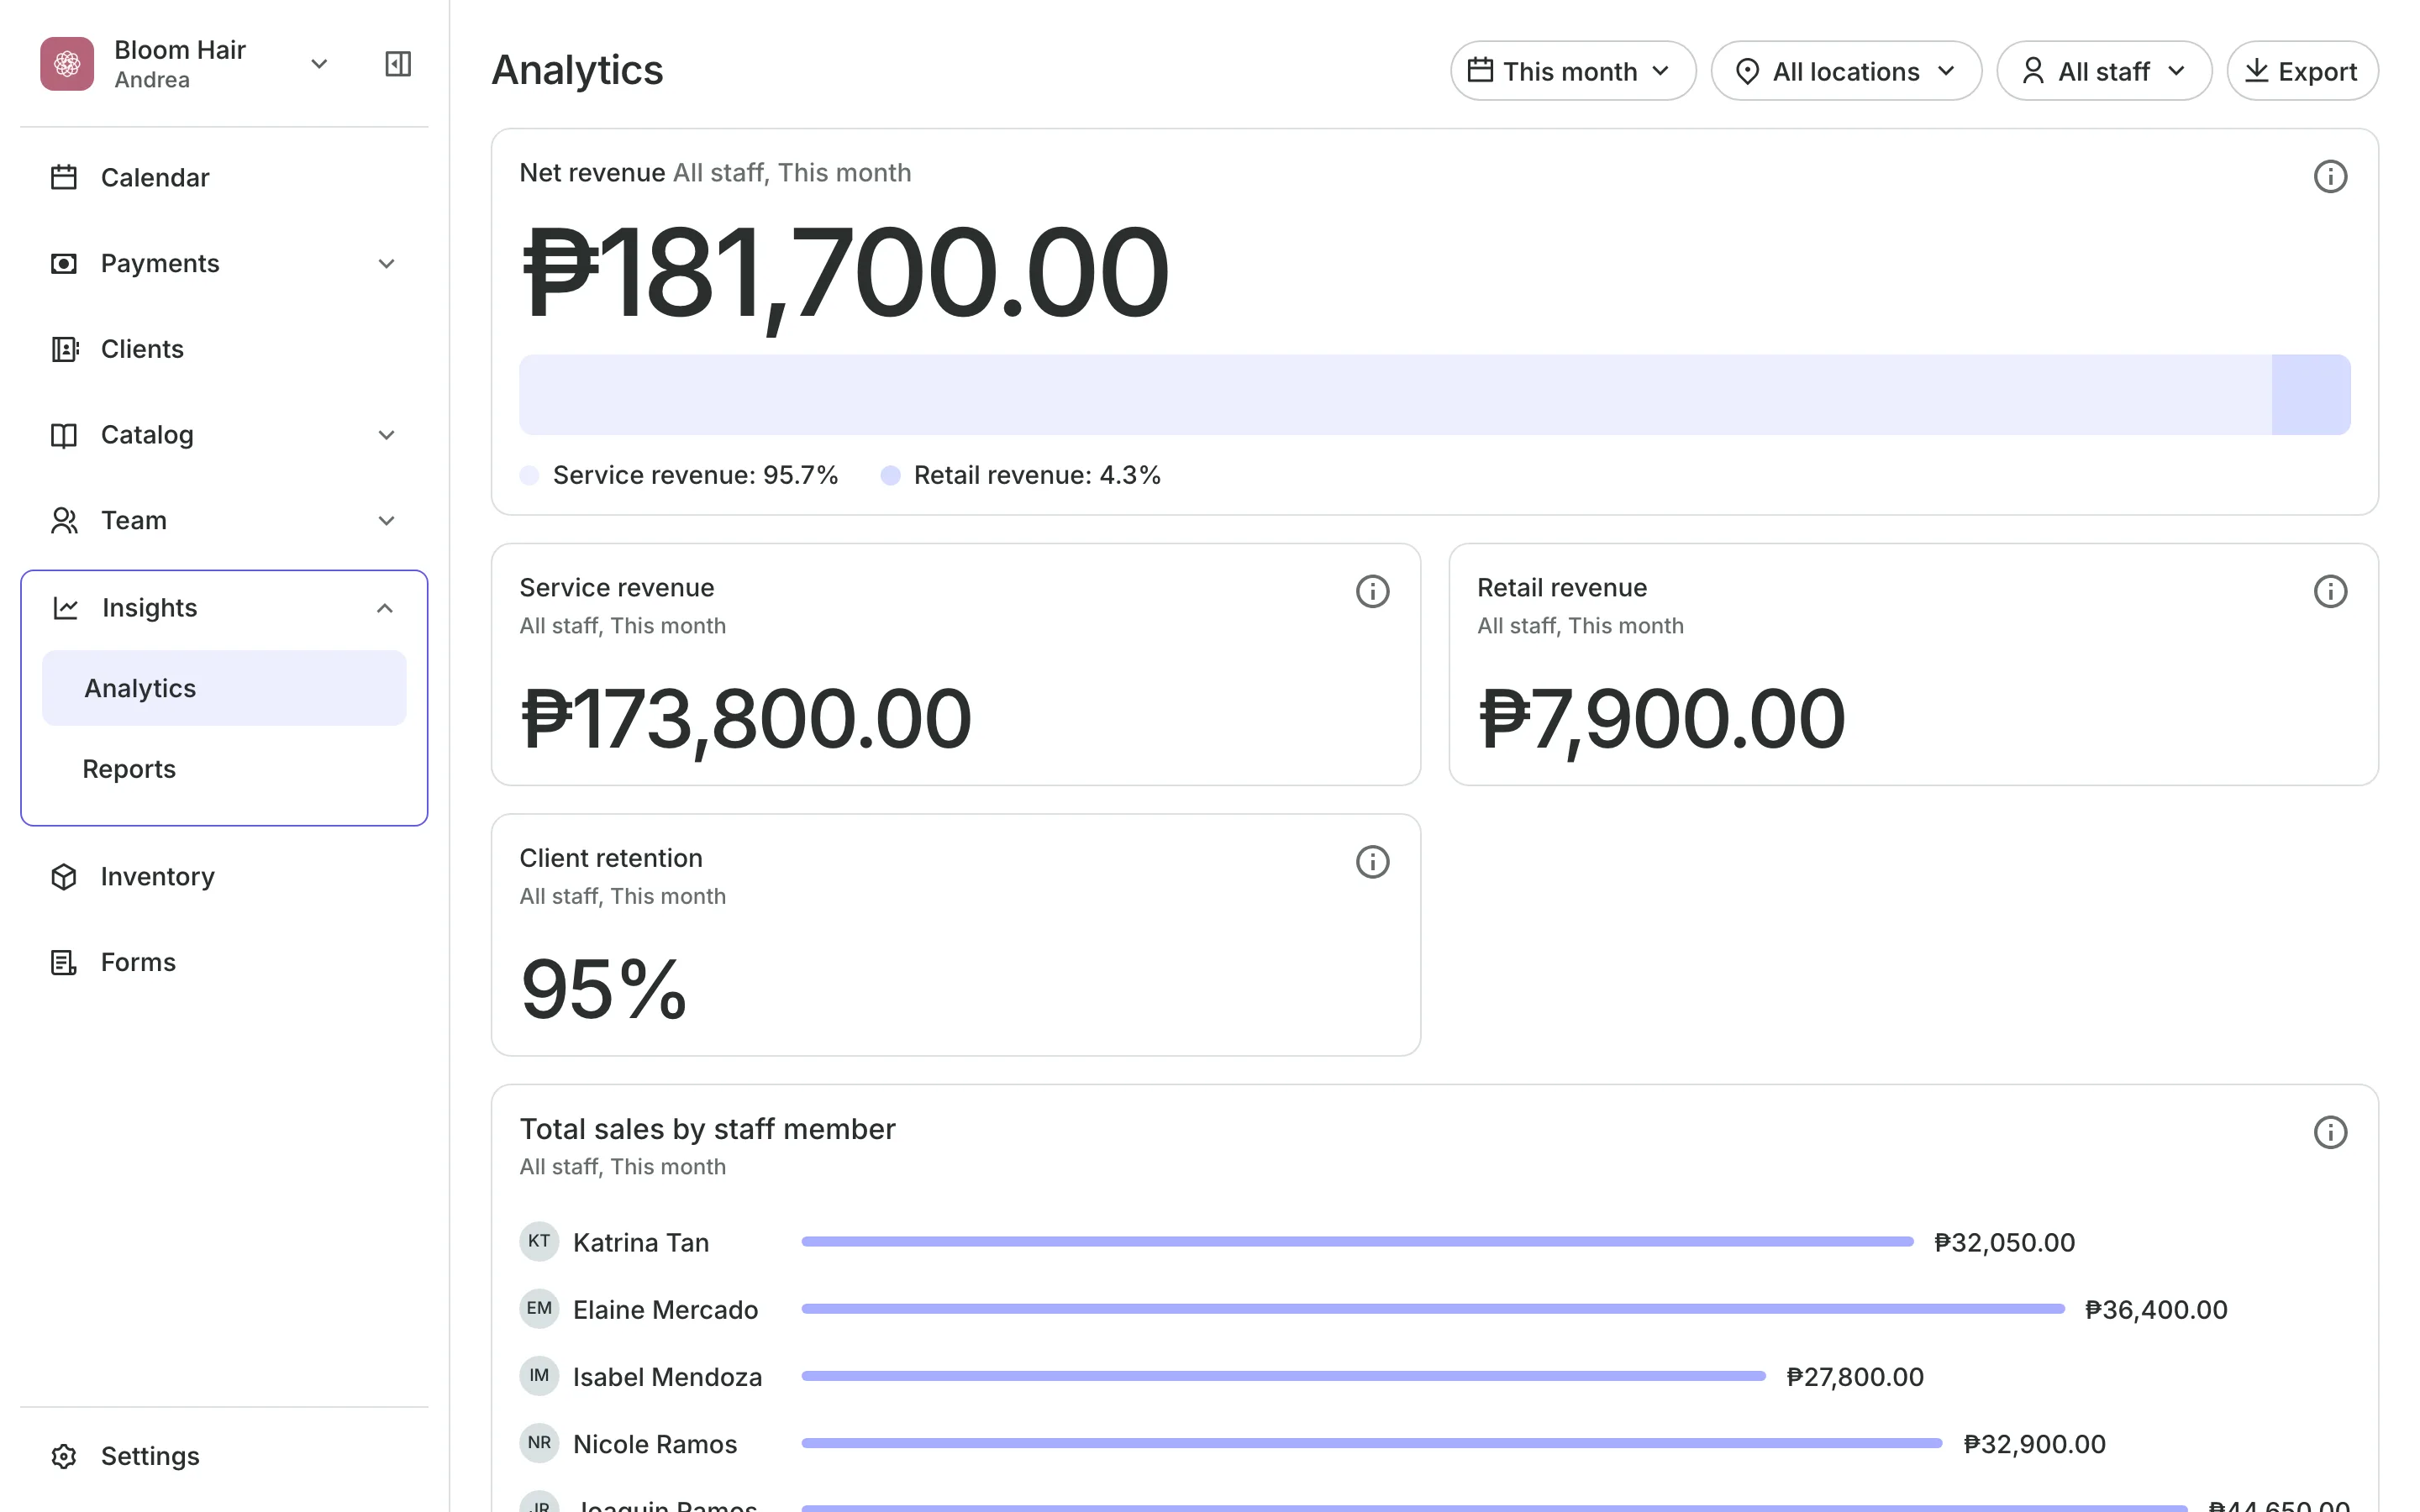The image size is (2420, 1512).
Task: Open Calendar in the sidebar
Action: [x=224, y=178]
